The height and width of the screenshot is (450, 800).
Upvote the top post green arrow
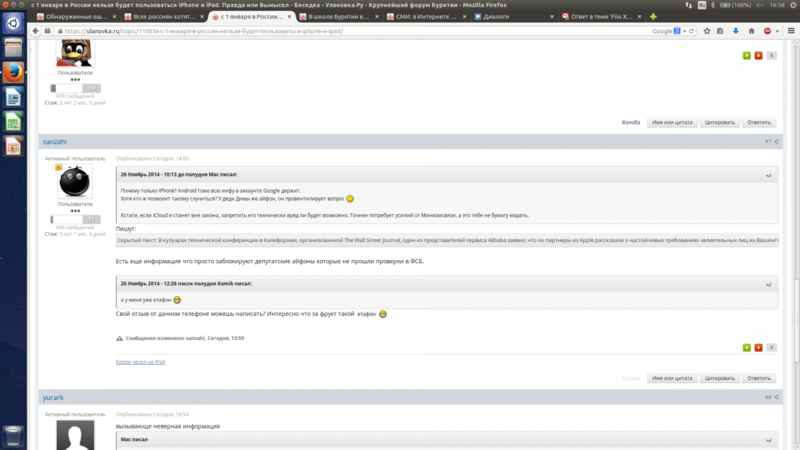pos(746,56)
